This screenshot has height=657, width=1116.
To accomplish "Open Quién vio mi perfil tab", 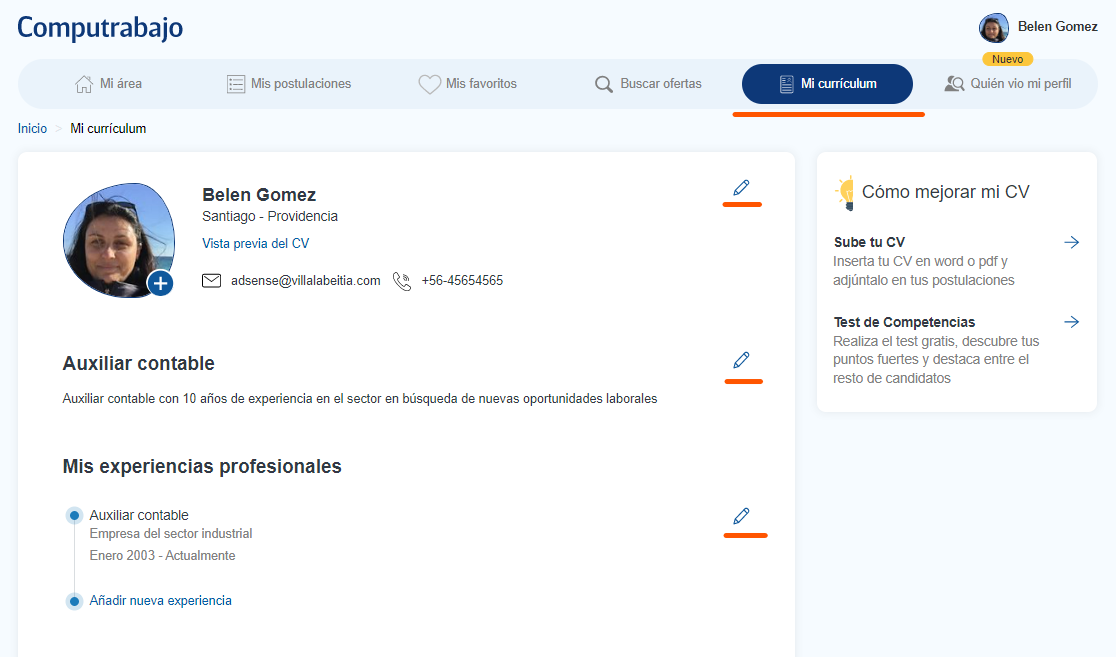I will click(1008, 84).
